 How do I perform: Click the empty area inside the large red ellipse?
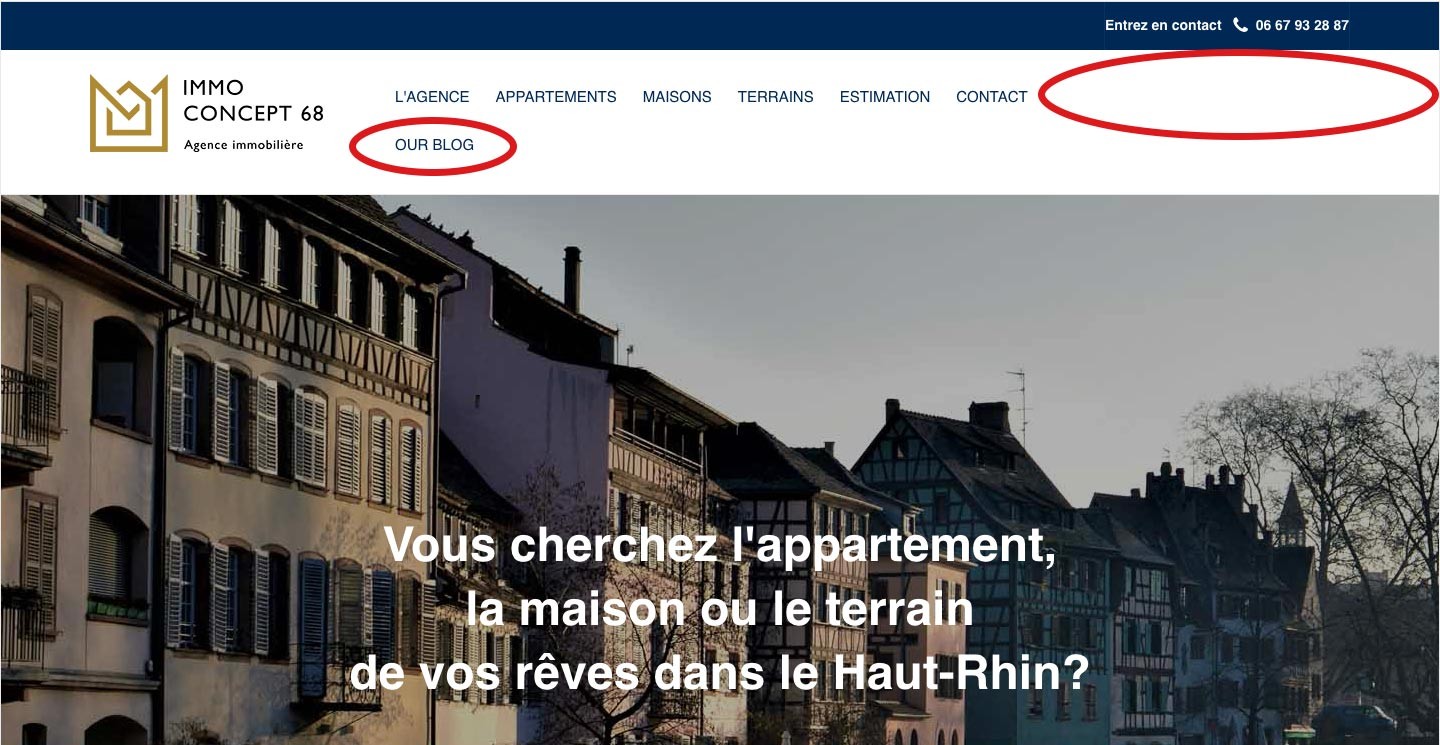(1240, 93)
